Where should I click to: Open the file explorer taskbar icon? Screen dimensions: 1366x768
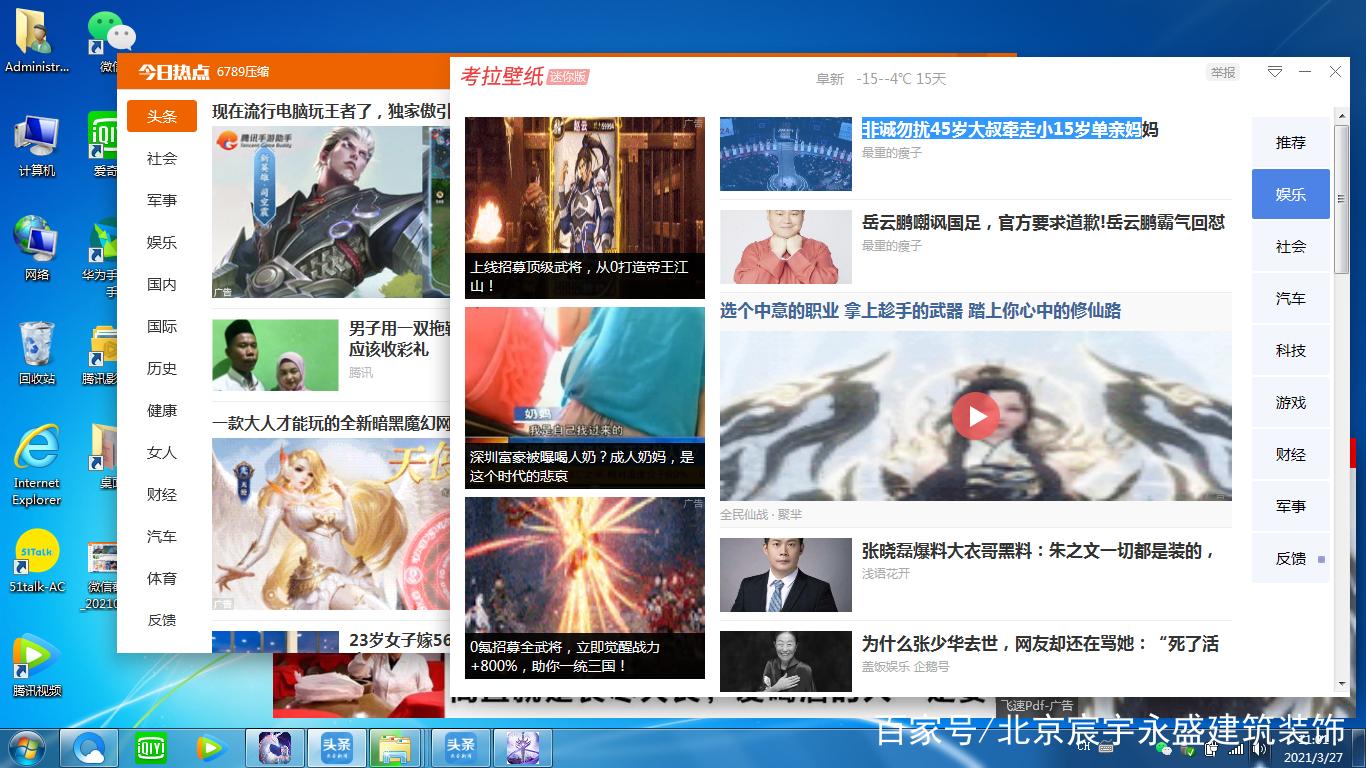pyautogui.click(x=397, y=747)
